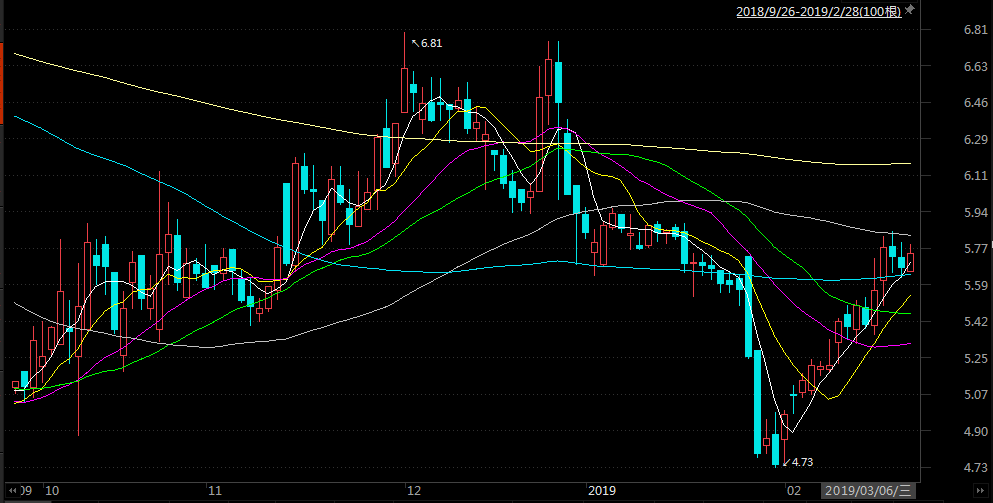Click the 2019 year label on the time axis

click(x=602, y=490)
